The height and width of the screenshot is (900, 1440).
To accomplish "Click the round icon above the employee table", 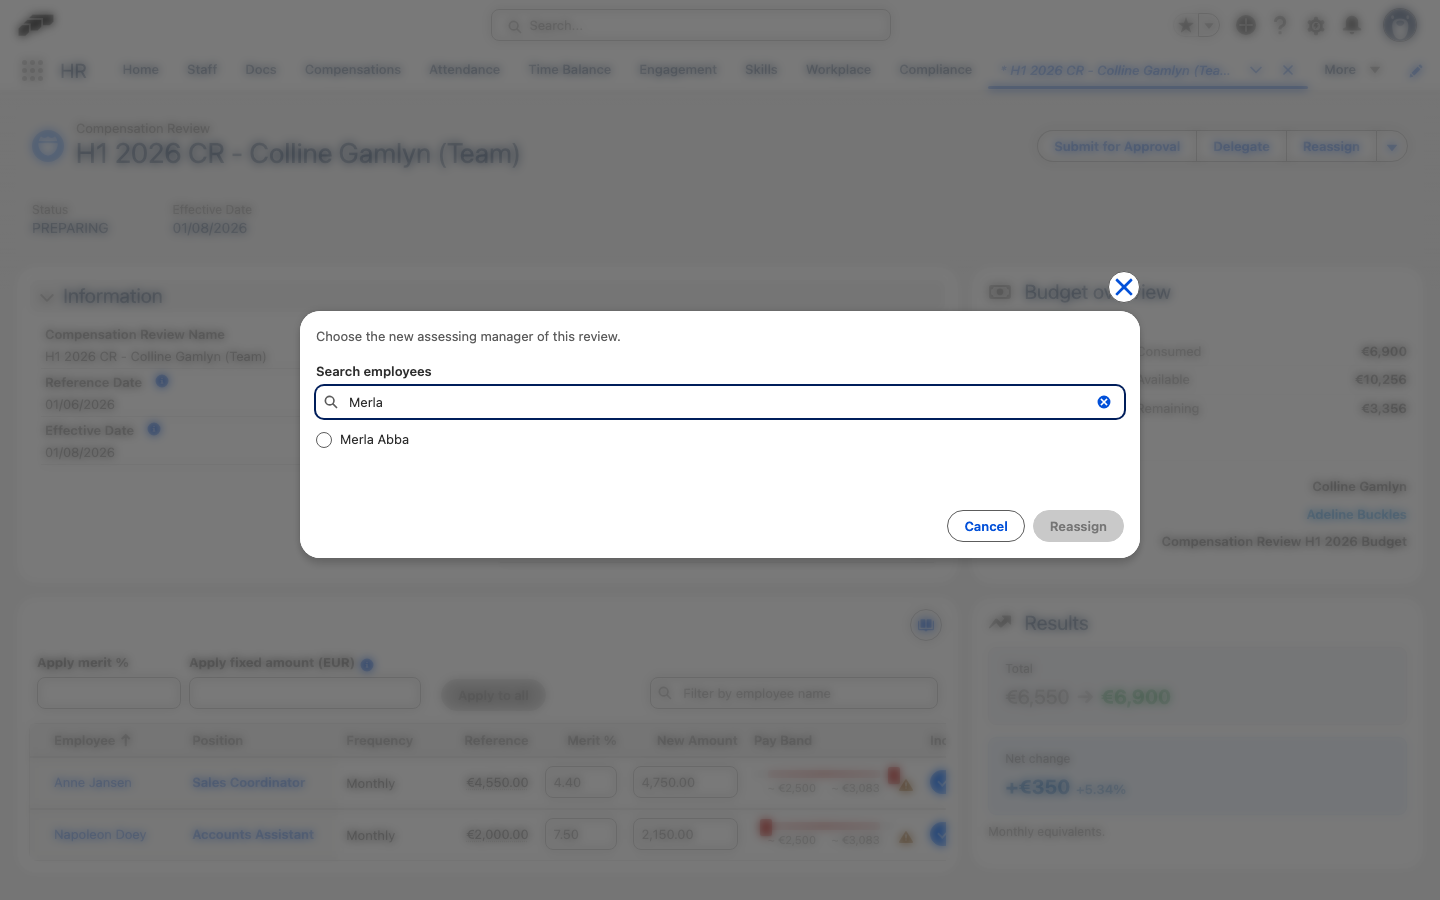I will pyautogui.click(x=926, y=625).
